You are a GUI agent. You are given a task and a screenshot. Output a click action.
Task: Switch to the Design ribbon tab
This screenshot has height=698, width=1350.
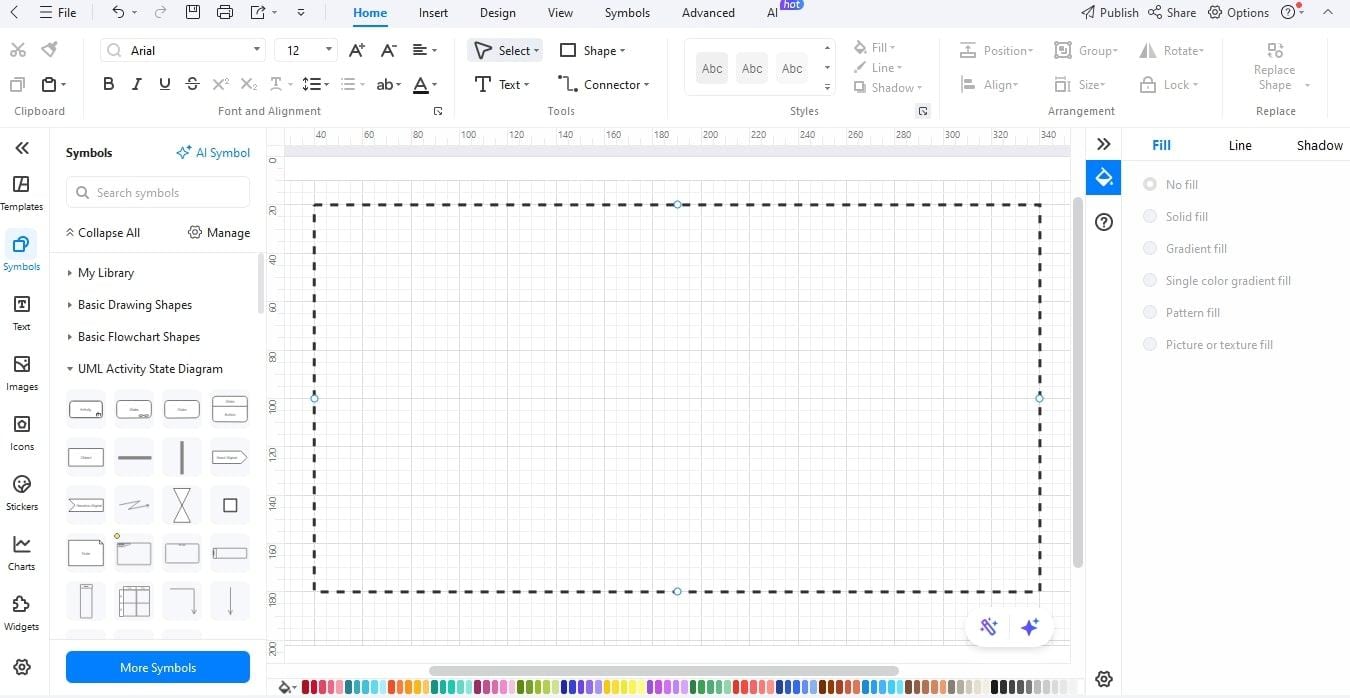click(497, 13)
